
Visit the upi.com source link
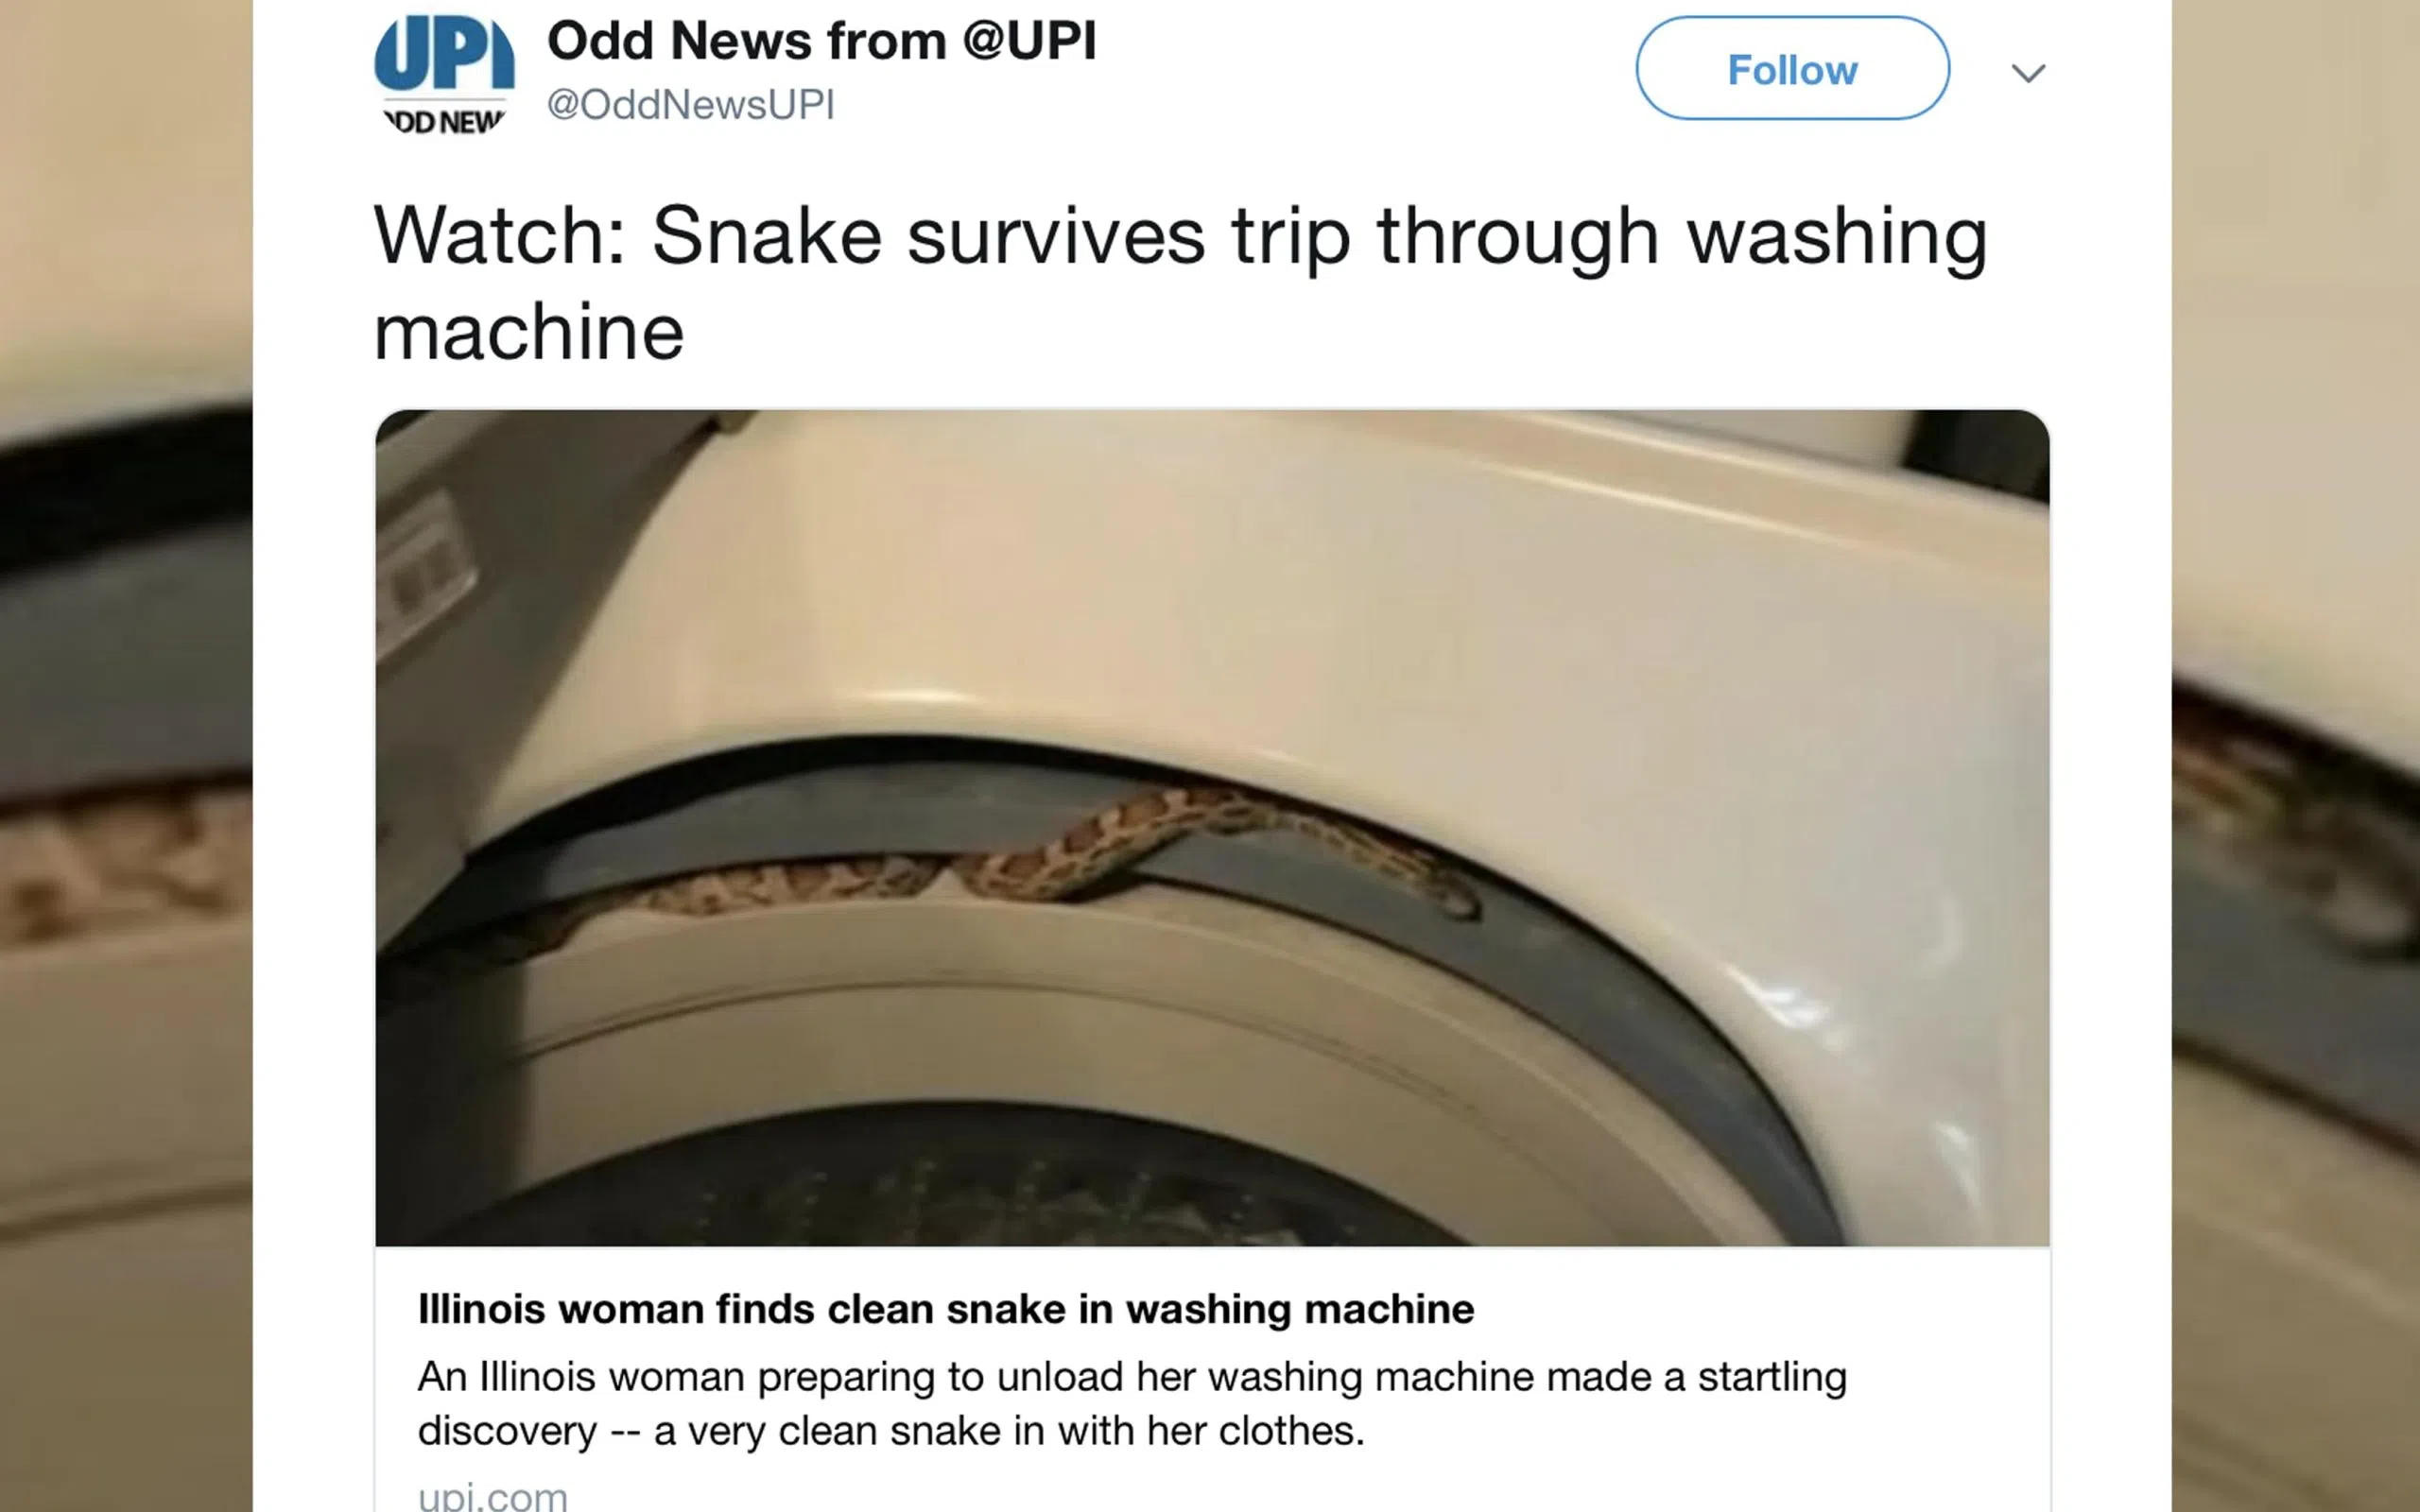[492, 1497]
